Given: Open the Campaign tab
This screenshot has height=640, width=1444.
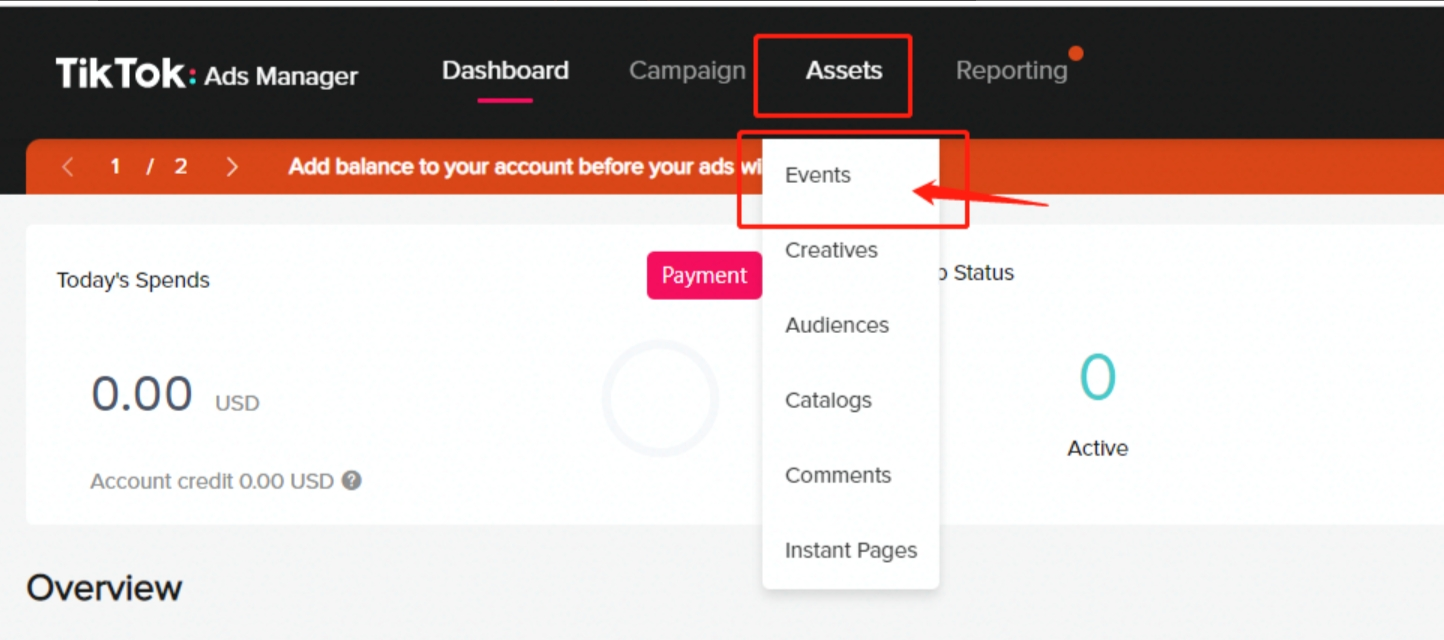Looking at the screenshot, I should tap(687, 71).
